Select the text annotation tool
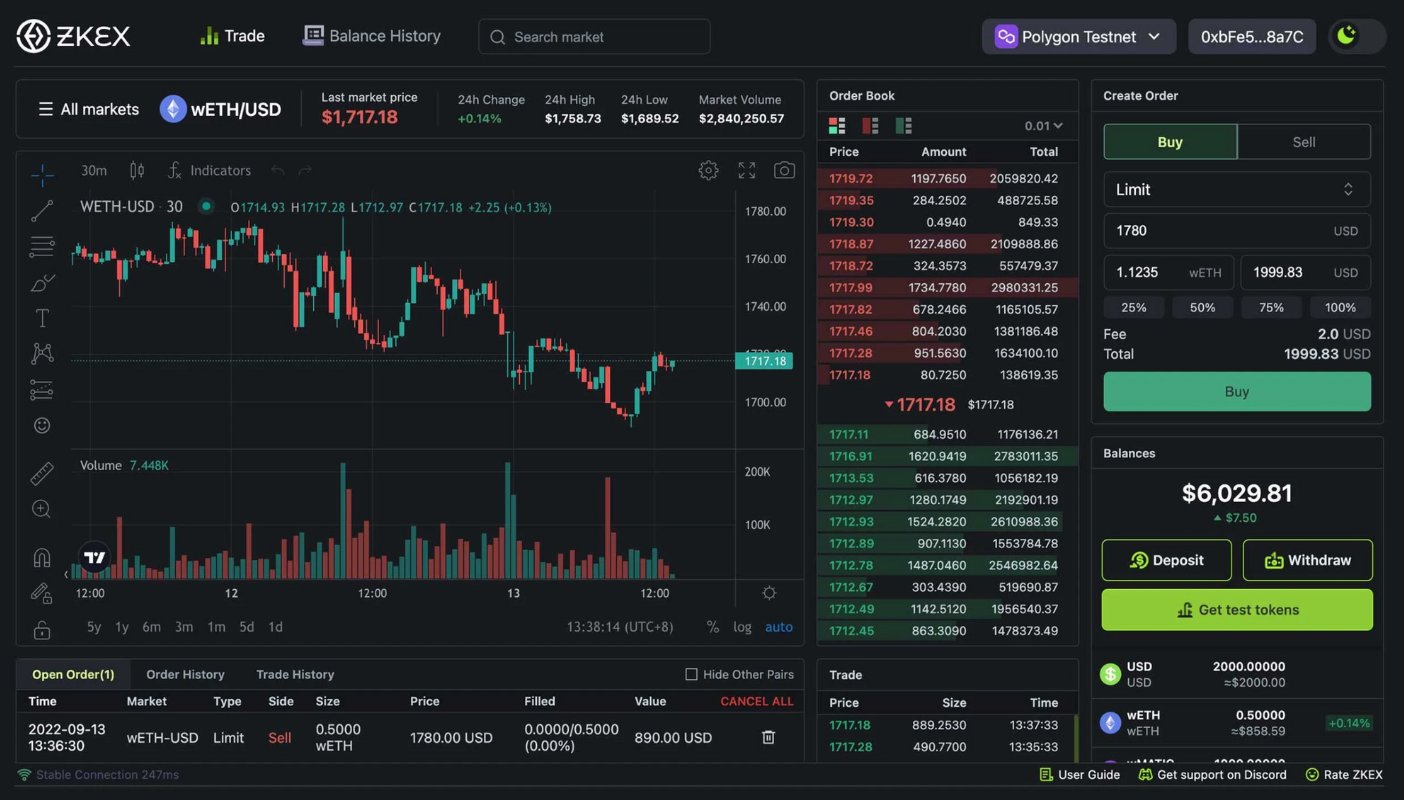The image size is (1404, 800). [42, 318]
